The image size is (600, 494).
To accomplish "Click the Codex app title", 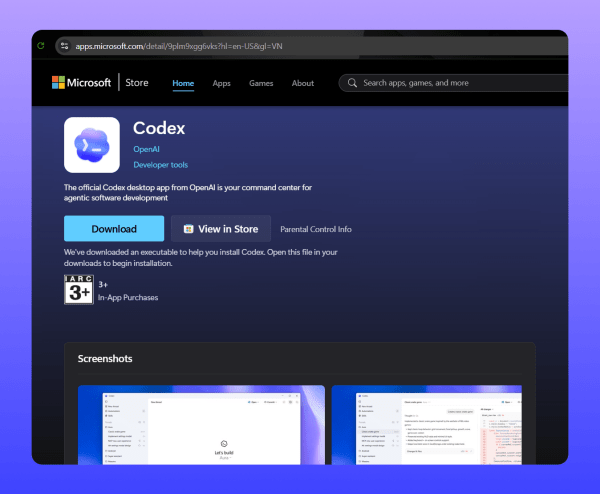I will click(159, 128).
